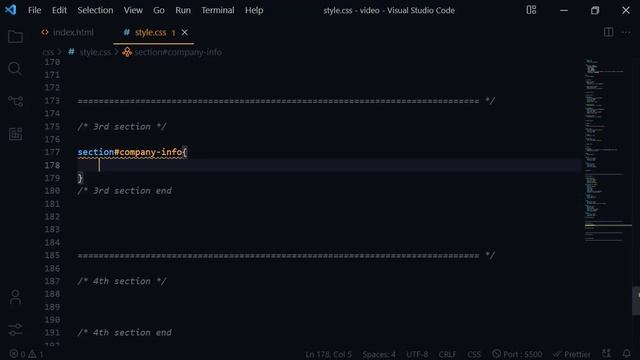
Task: Open the Extensions view
Action: (16, 133)
